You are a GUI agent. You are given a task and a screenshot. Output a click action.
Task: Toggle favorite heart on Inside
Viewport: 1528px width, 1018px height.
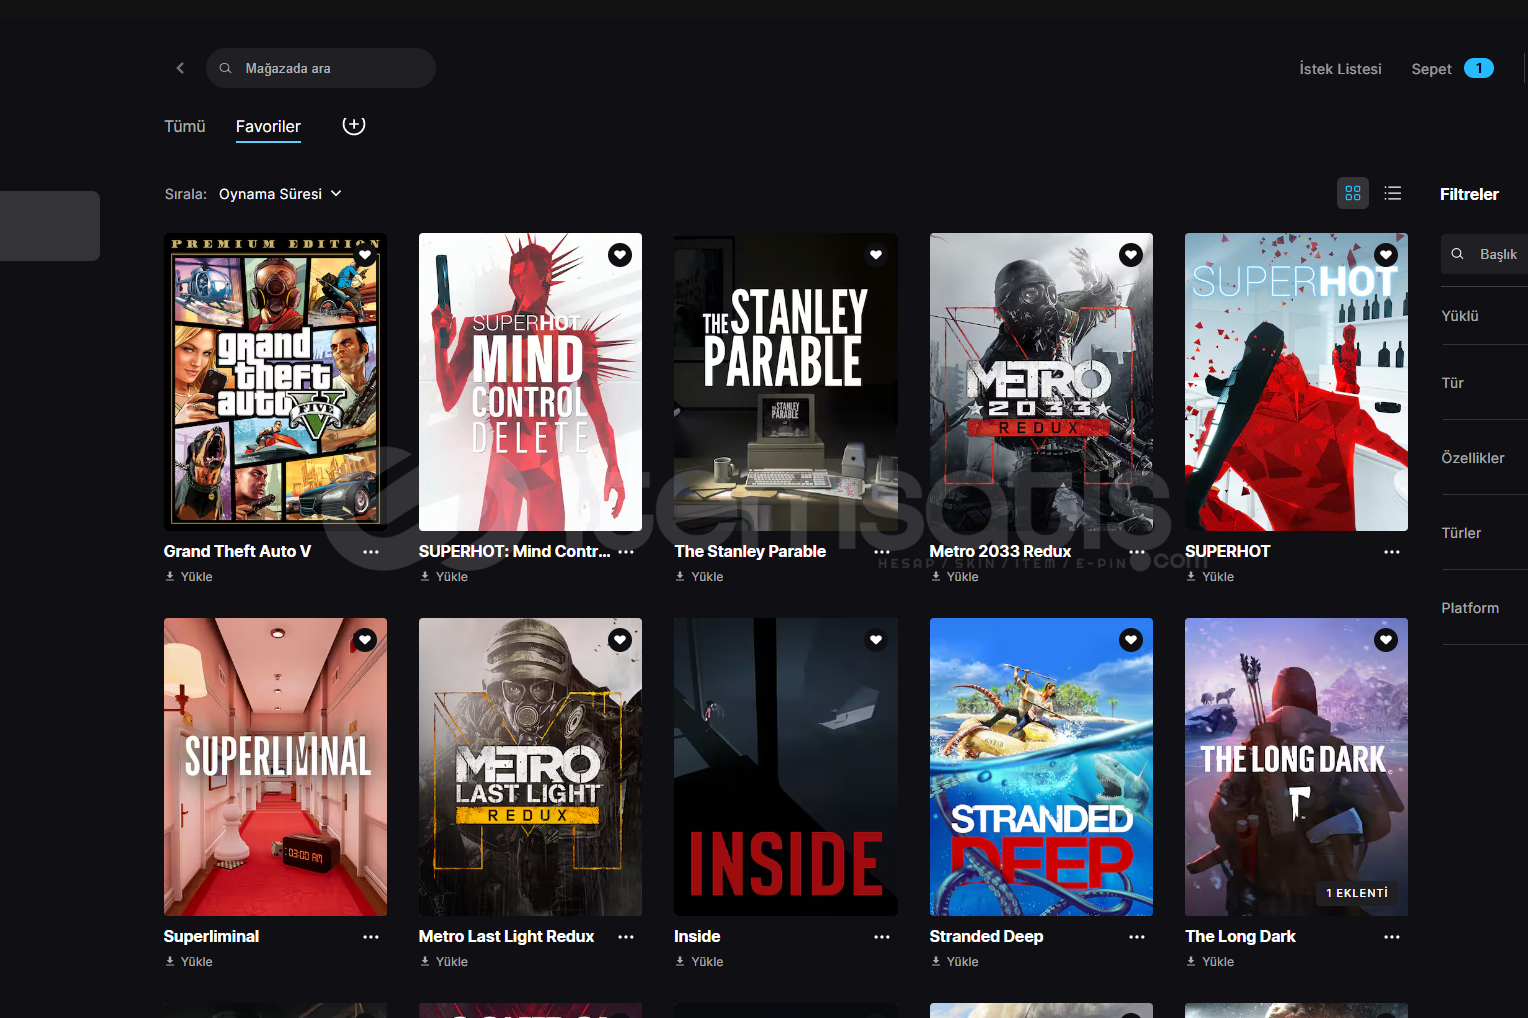coord(876,640)
